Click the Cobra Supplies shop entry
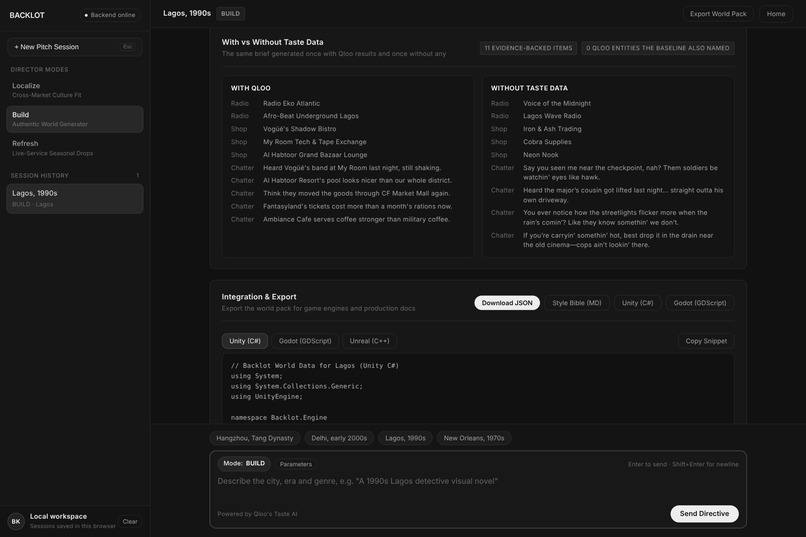This screenshot has width=806, height=537. [x=547, y=142]
